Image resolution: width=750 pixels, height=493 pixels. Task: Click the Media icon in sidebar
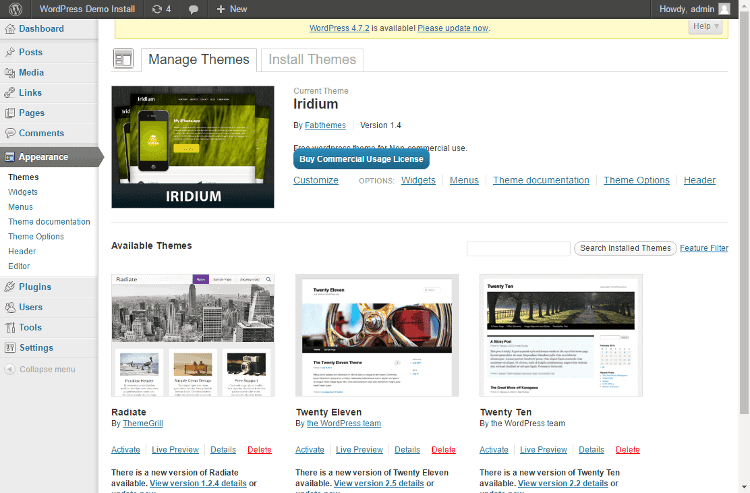point(10,73)
